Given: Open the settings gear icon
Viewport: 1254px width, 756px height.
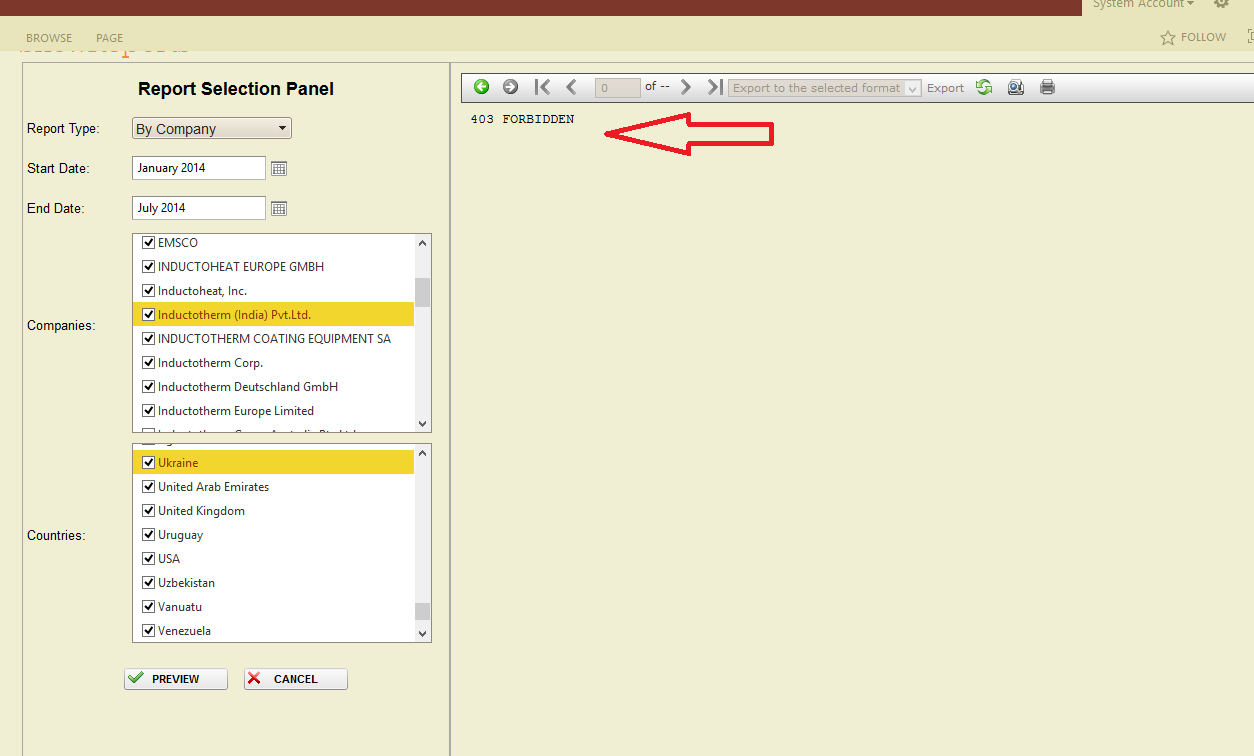Looking at the screenshot, I should 1221,4.
